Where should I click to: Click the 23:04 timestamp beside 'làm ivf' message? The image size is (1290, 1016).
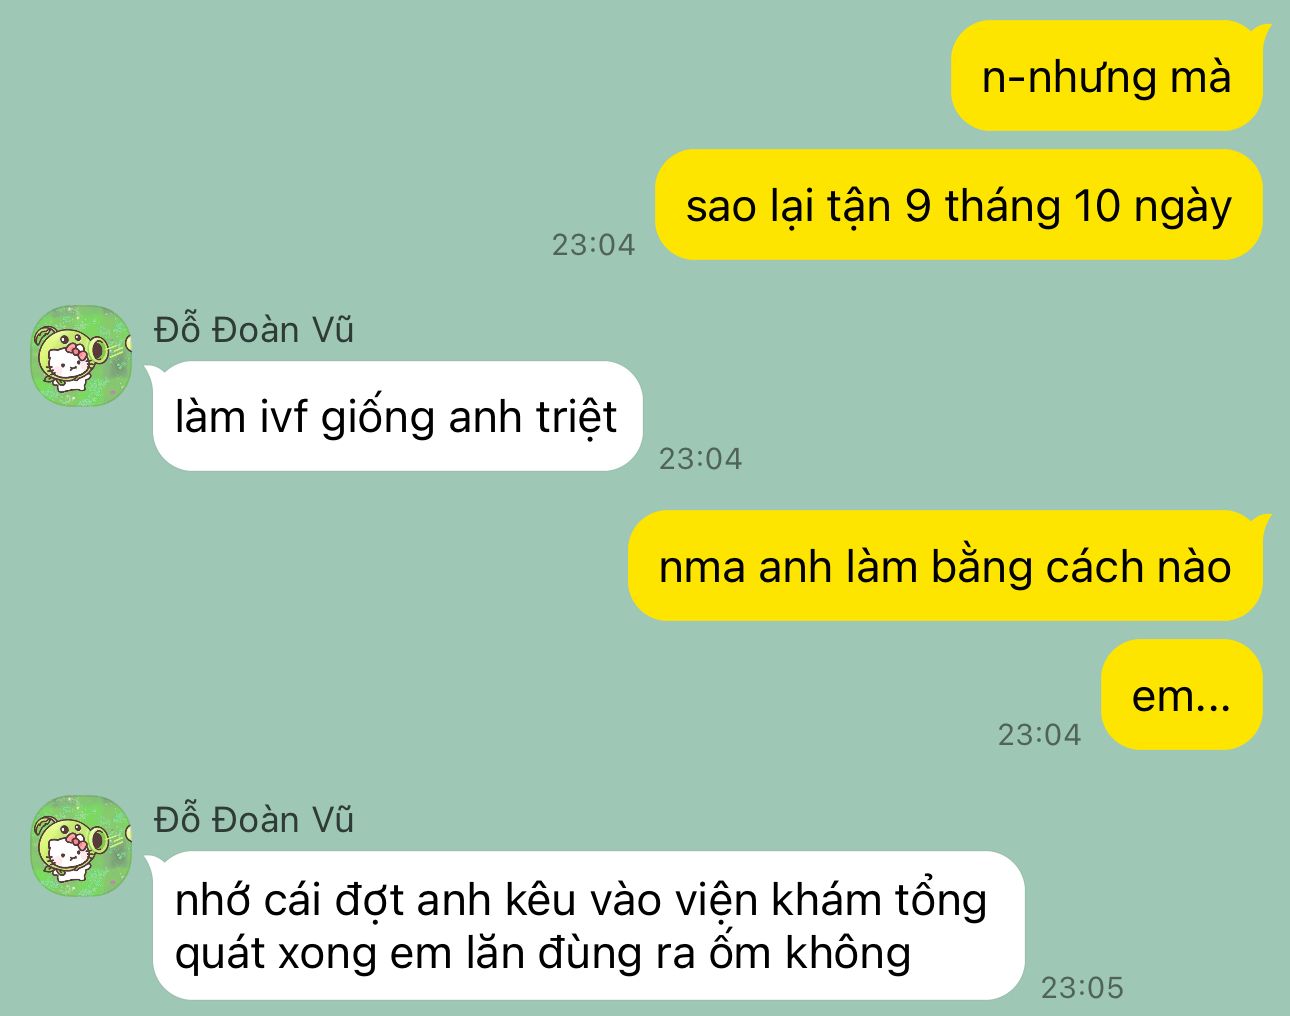coord(700,459)
